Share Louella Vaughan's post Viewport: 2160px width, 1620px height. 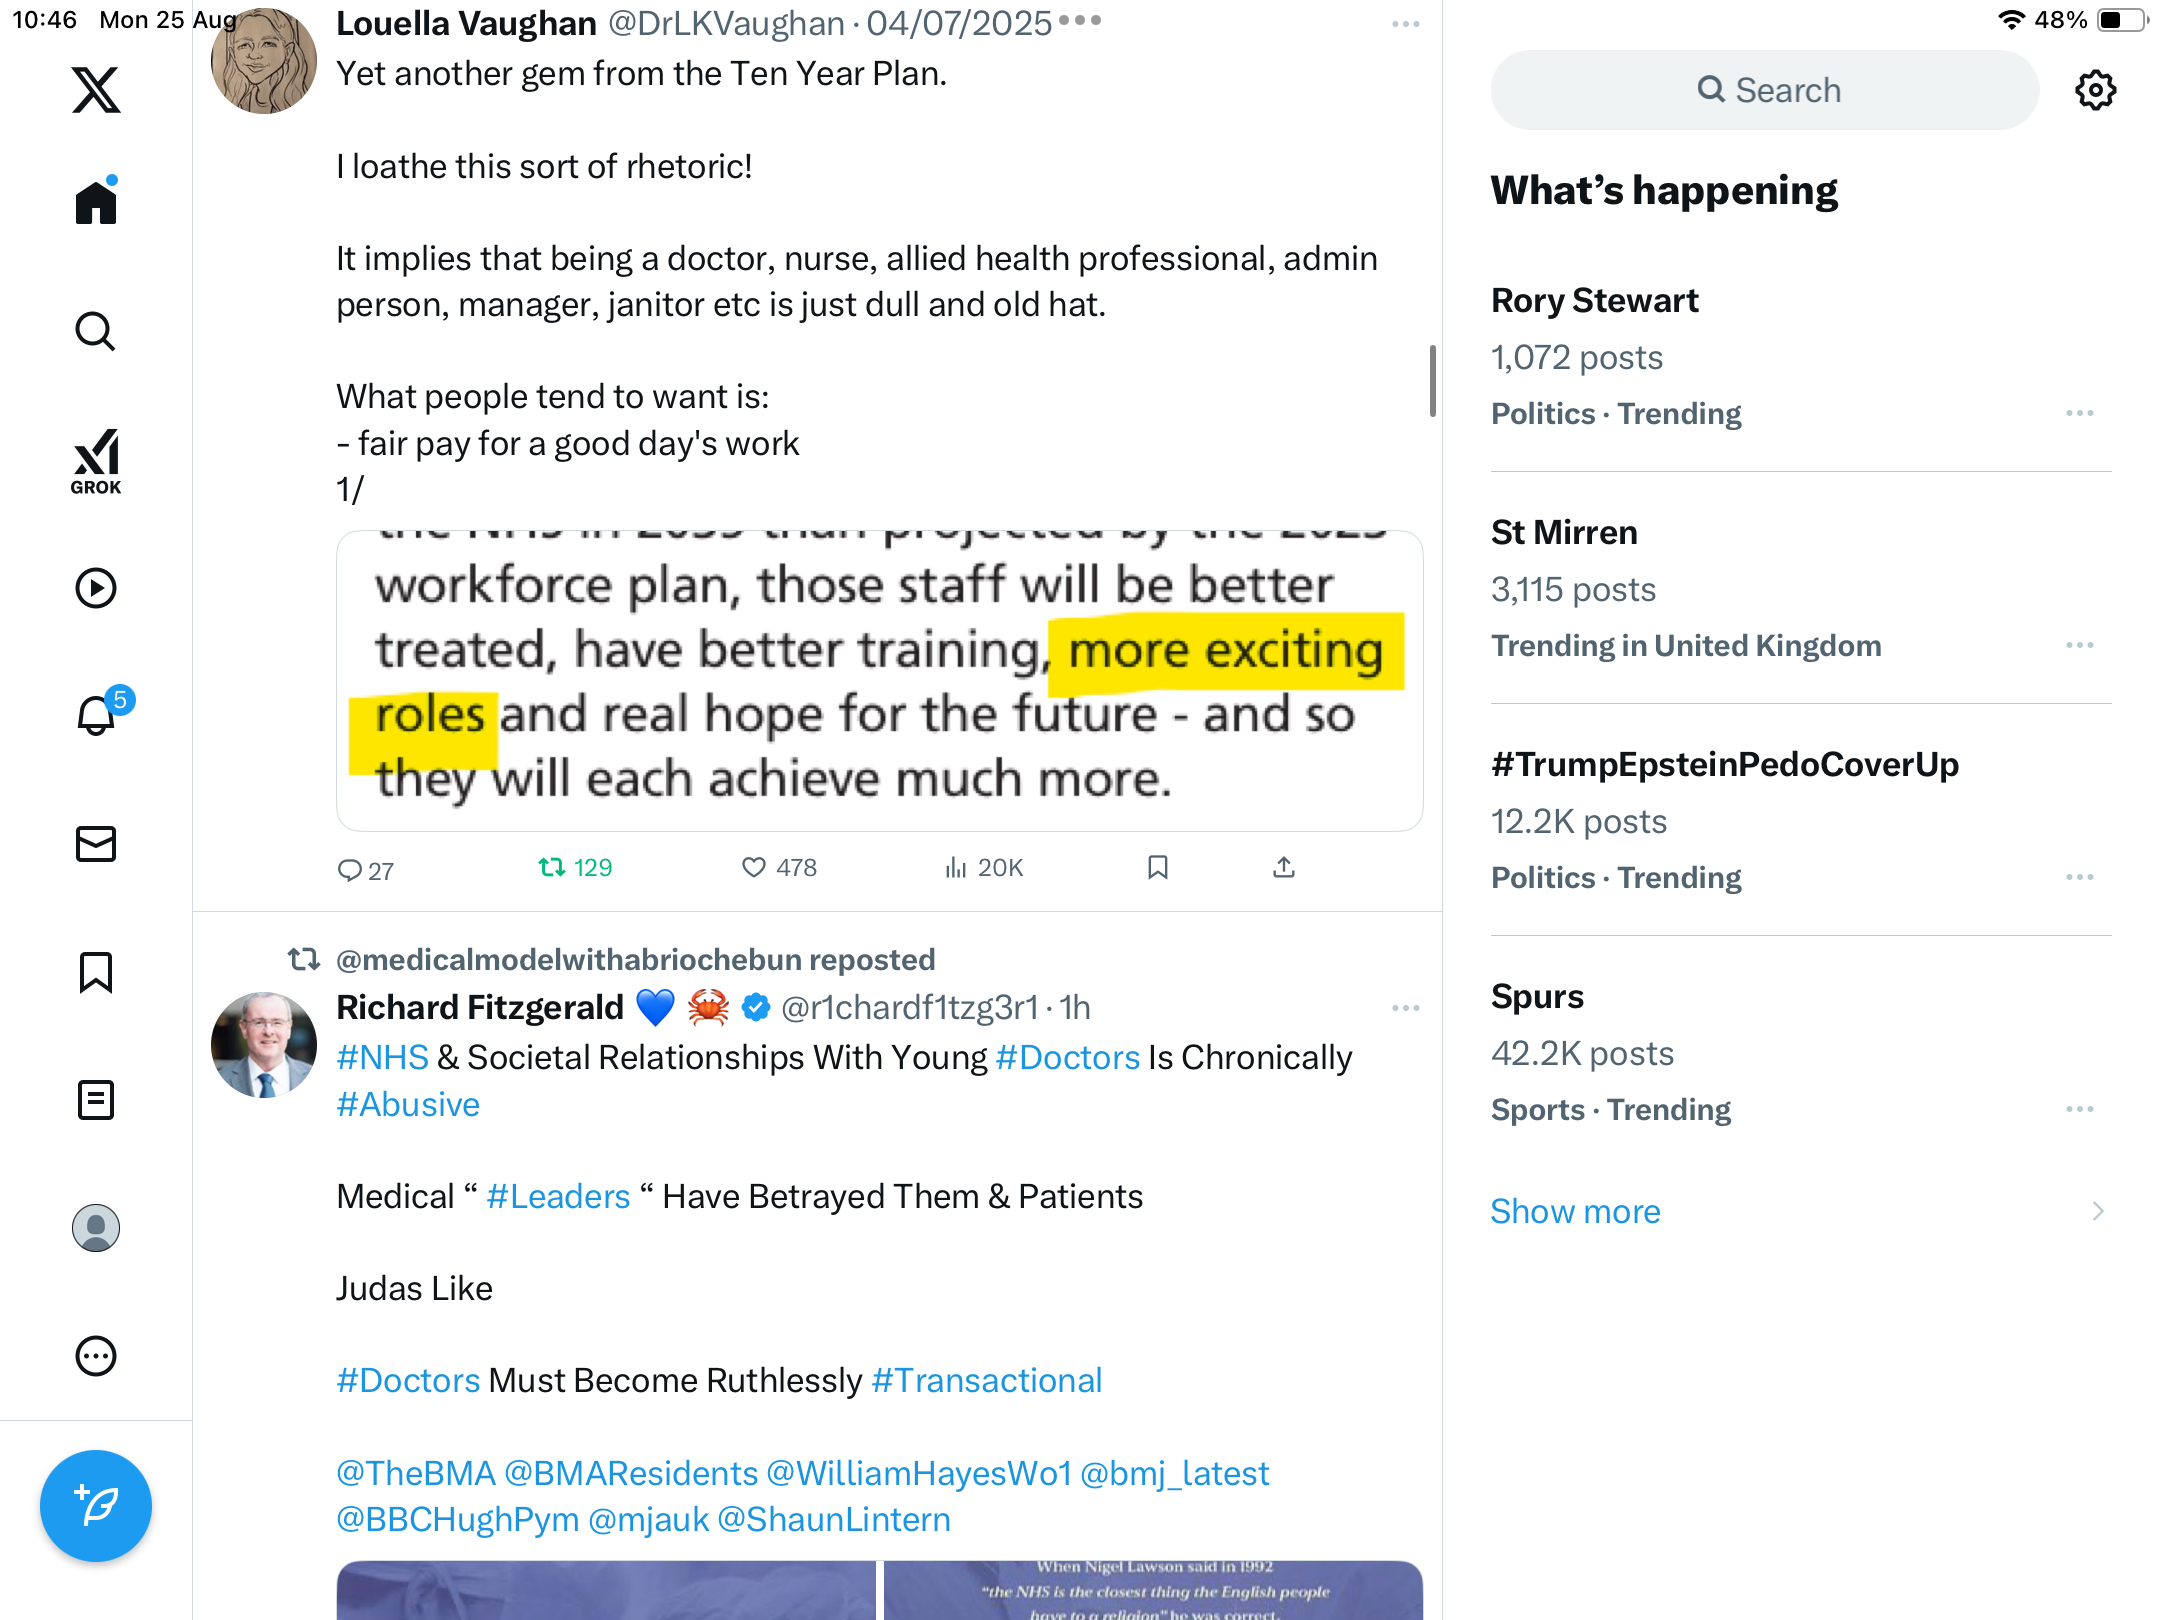point(1284,867)
